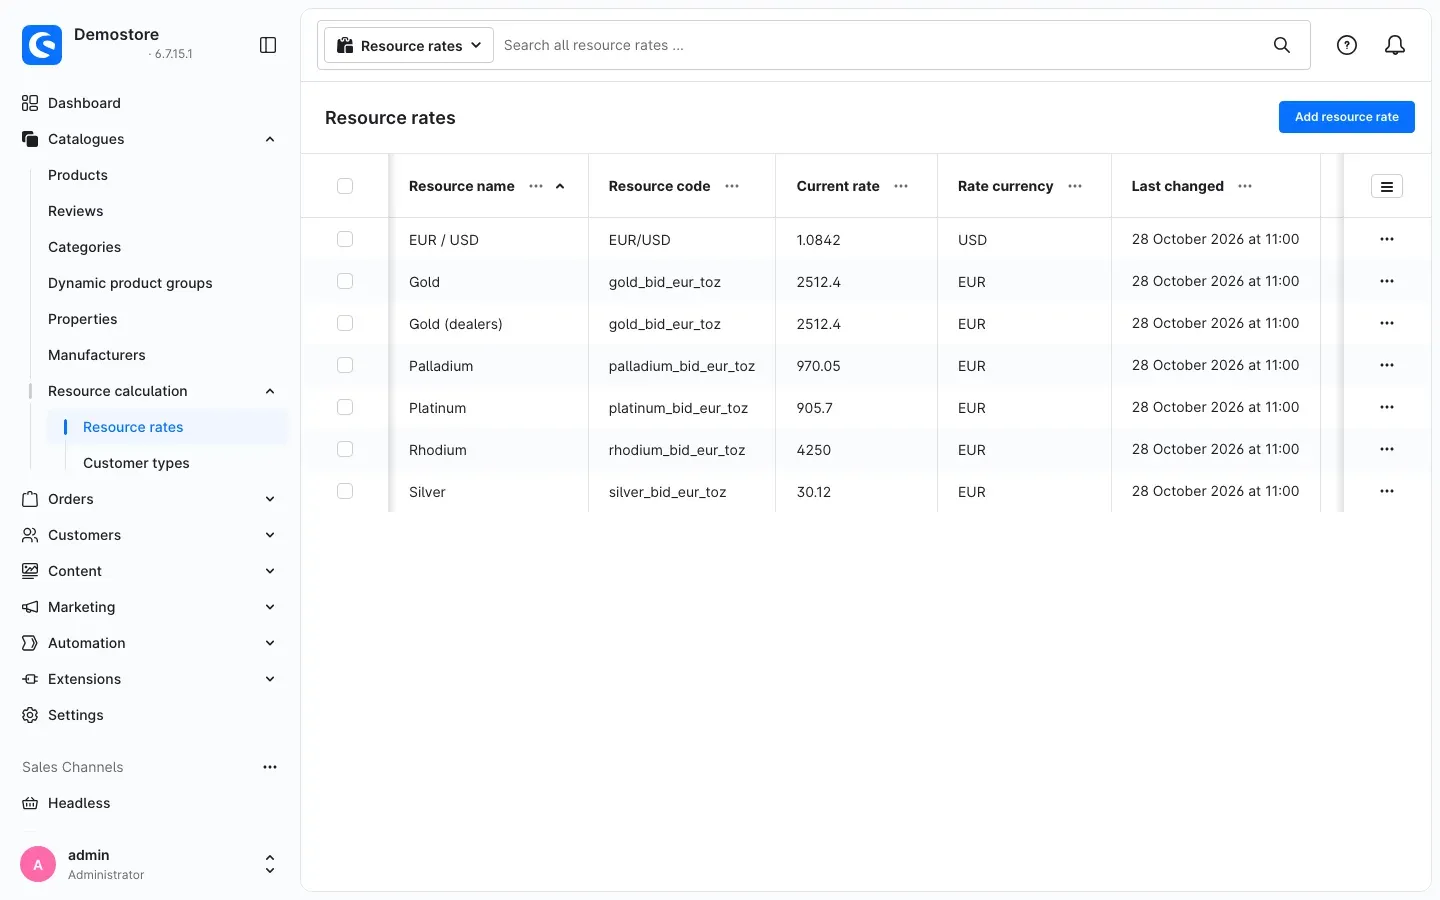
Task: Open Sales Channels options menu
Action: point(270,767)
